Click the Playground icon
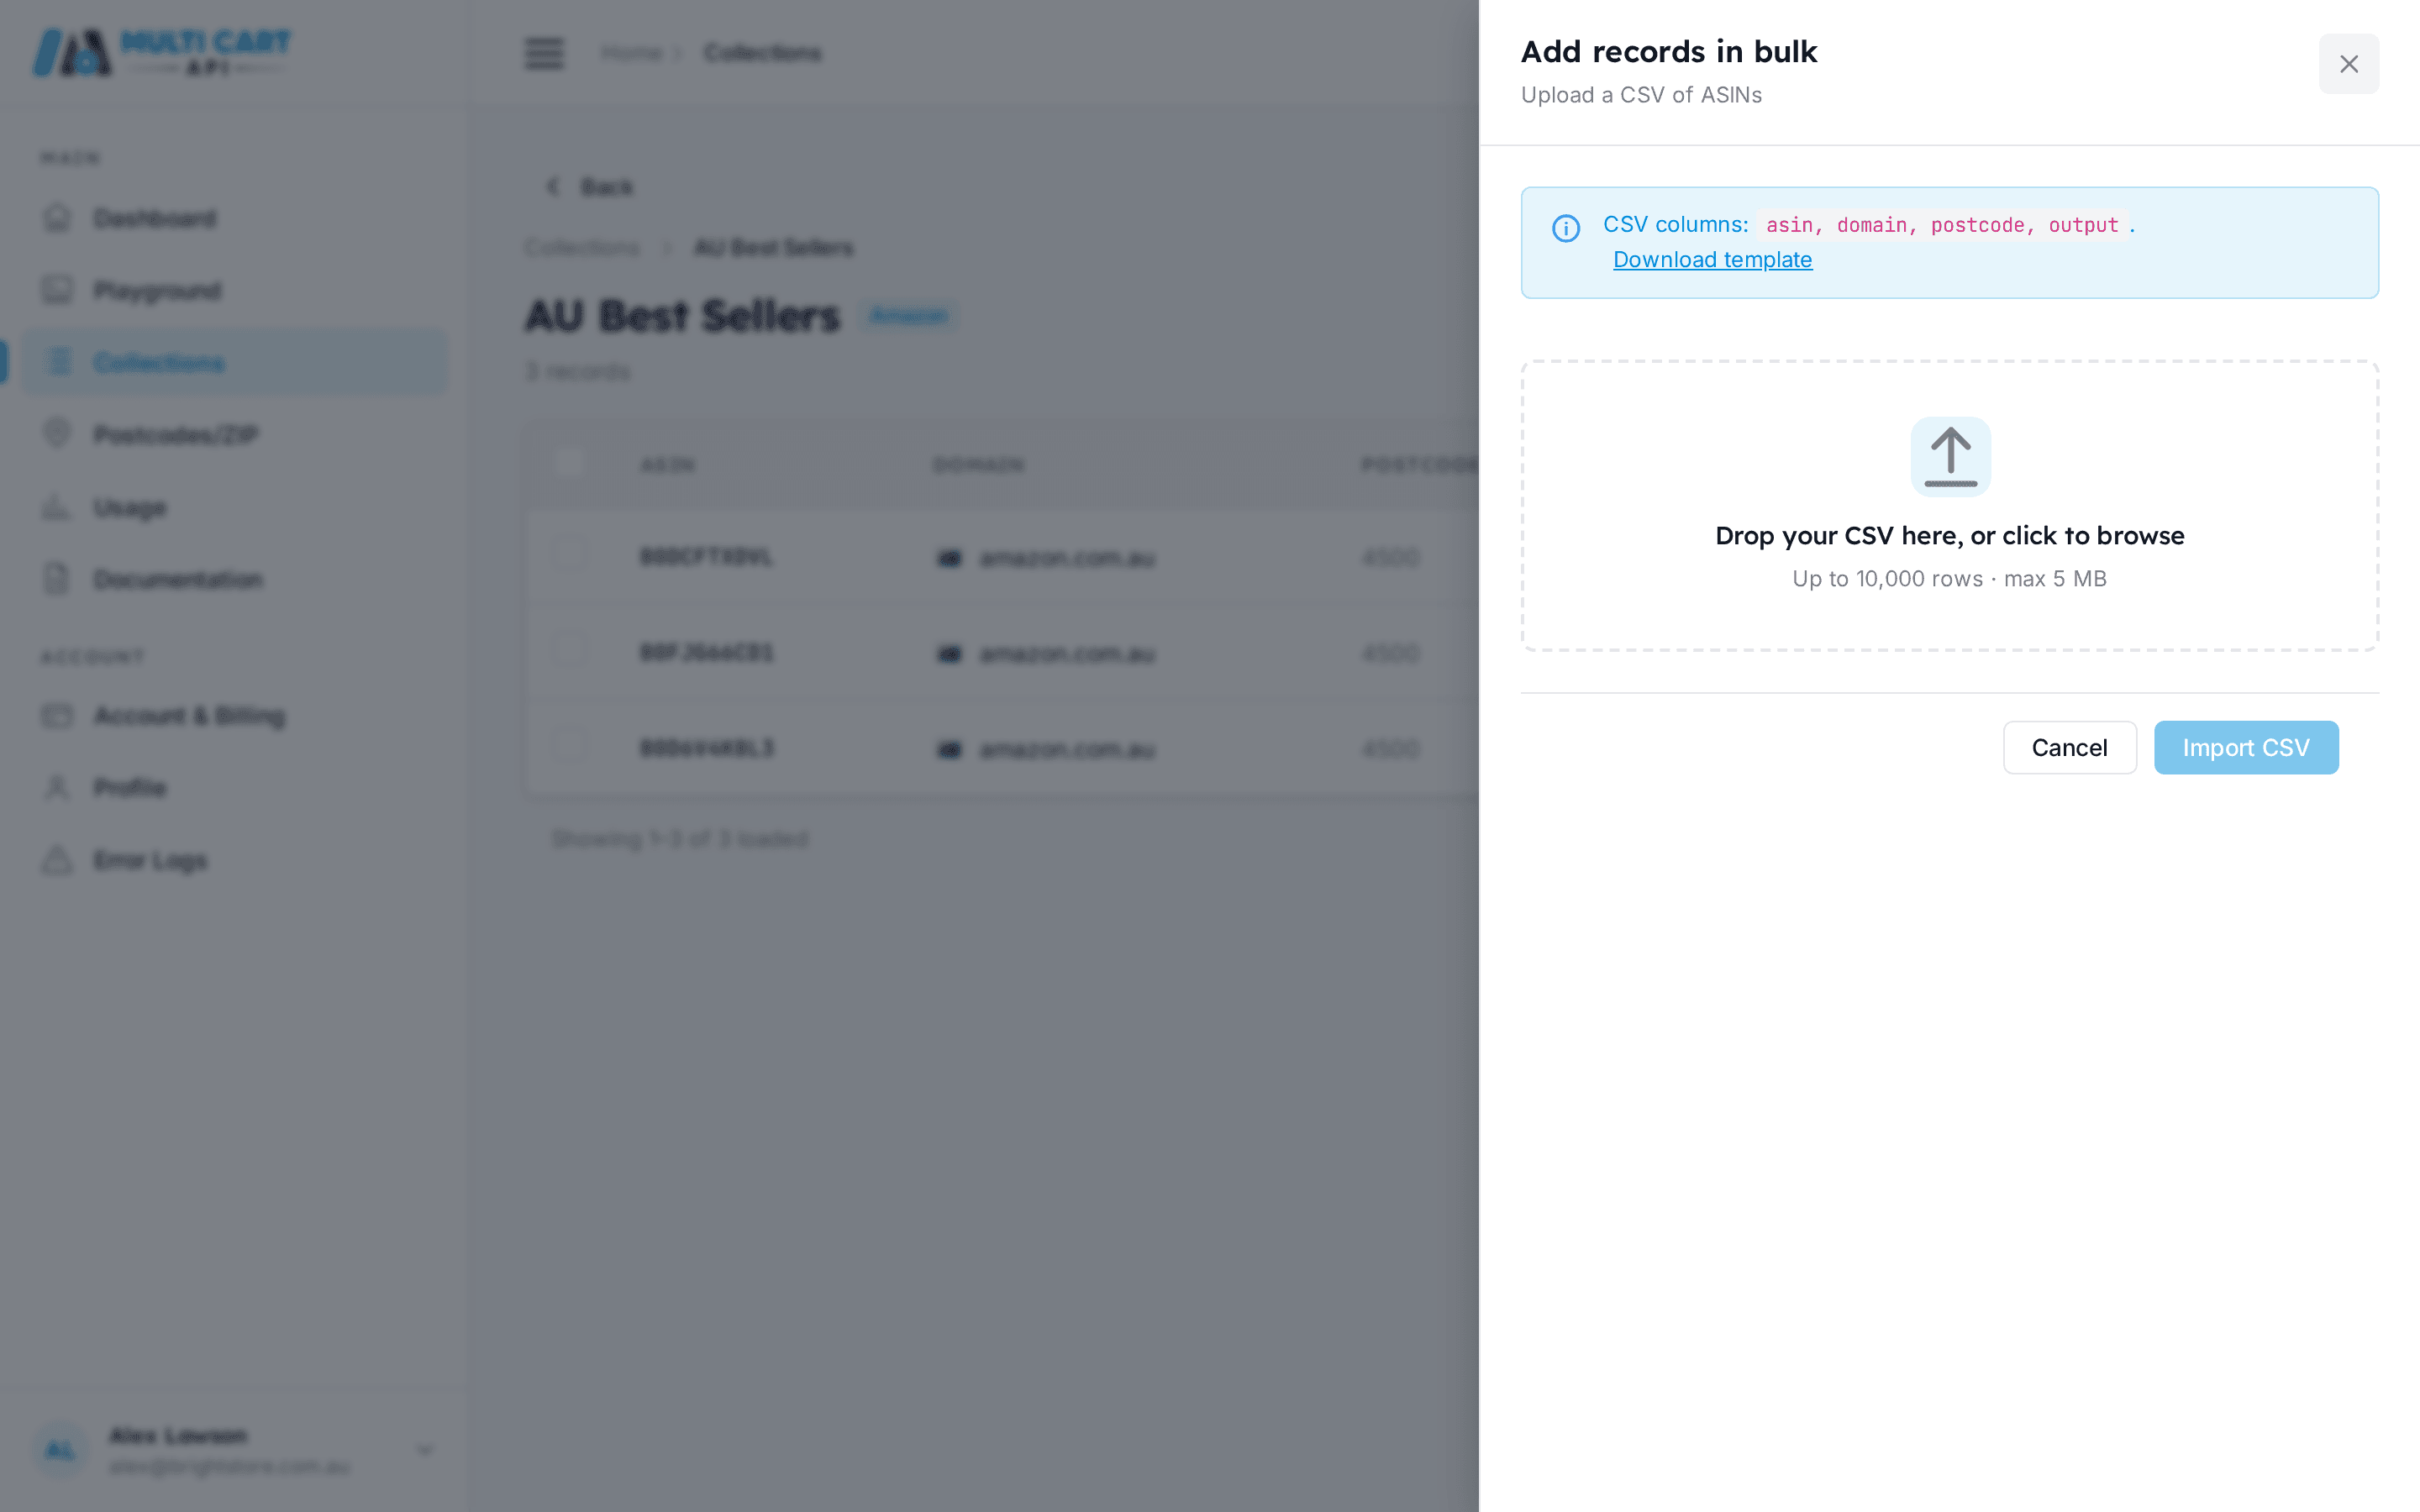 point(57,290)
